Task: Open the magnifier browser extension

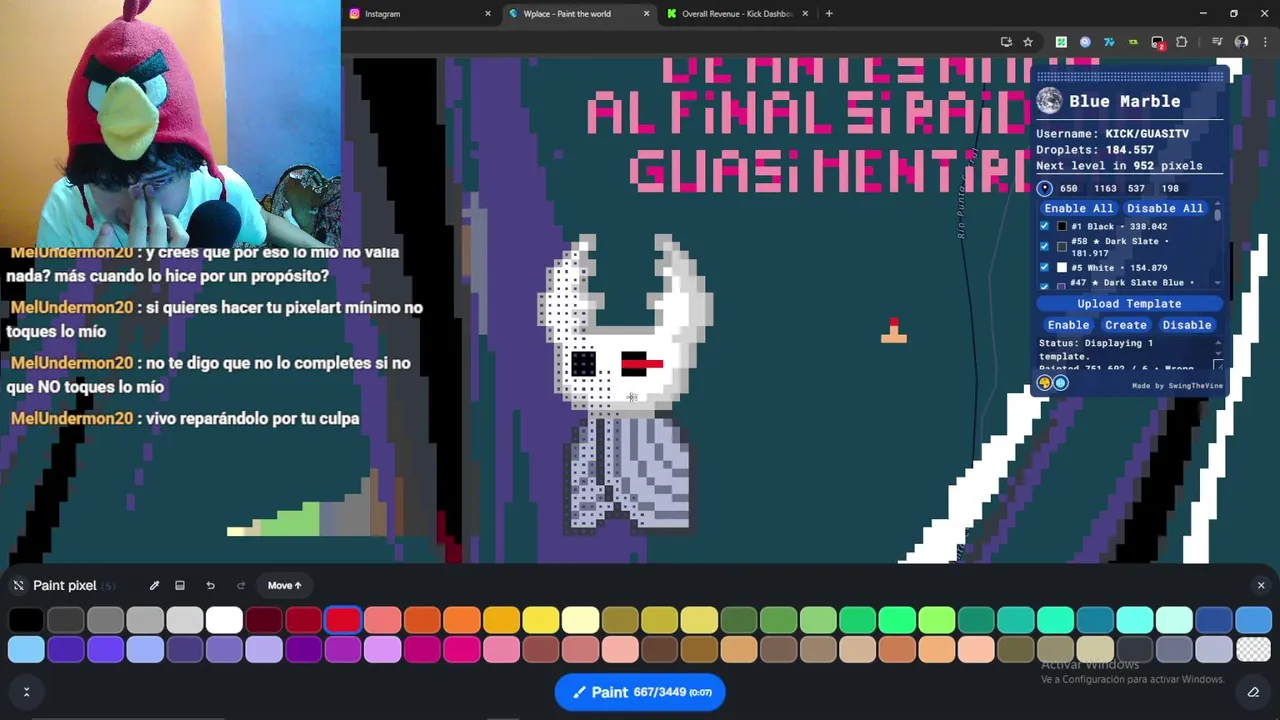Action: coord(1085,42)
